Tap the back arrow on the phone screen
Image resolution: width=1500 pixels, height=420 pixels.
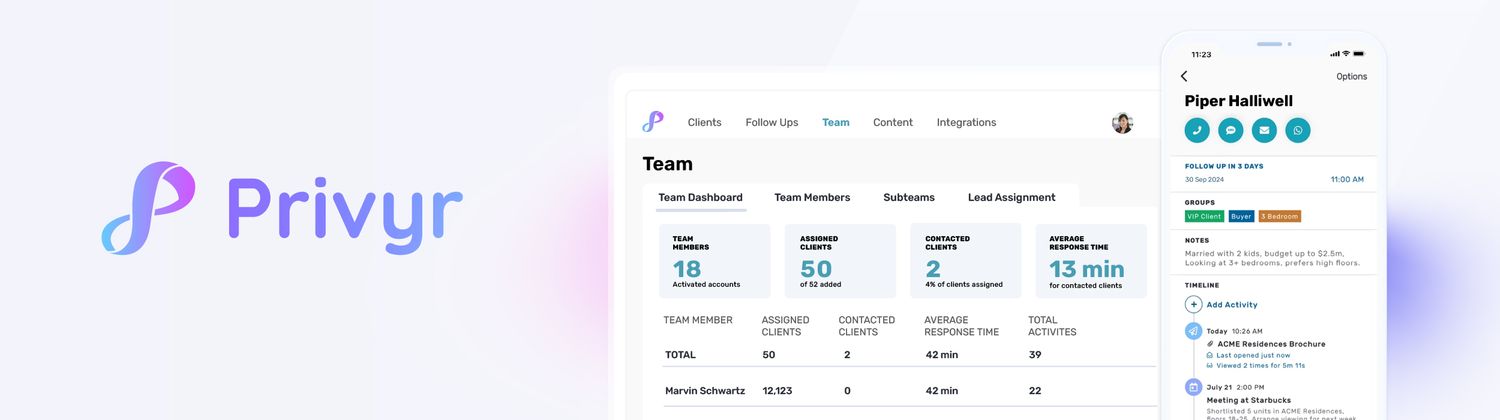coord(1184,76)
